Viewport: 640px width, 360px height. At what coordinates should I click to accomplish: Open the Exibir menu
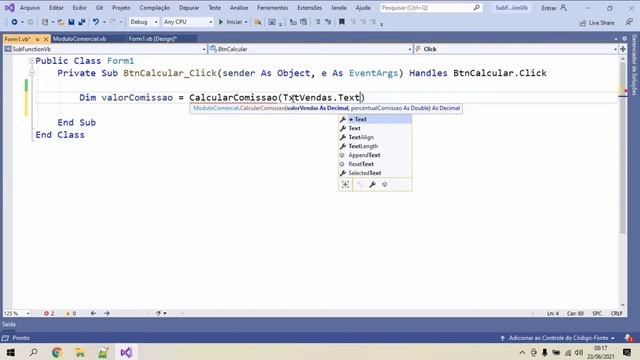[x=80, y=8]
